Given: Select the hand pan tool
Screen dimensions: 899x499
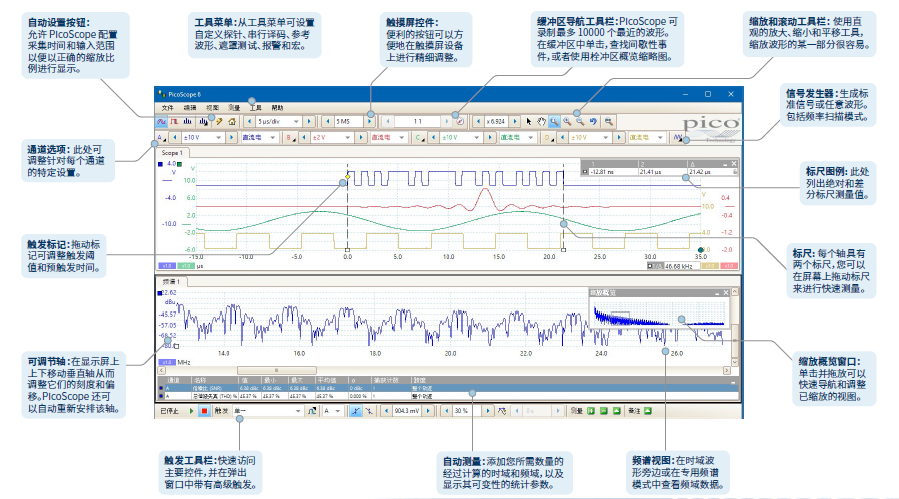Looking at the screenshot, I should click(543, 121).
